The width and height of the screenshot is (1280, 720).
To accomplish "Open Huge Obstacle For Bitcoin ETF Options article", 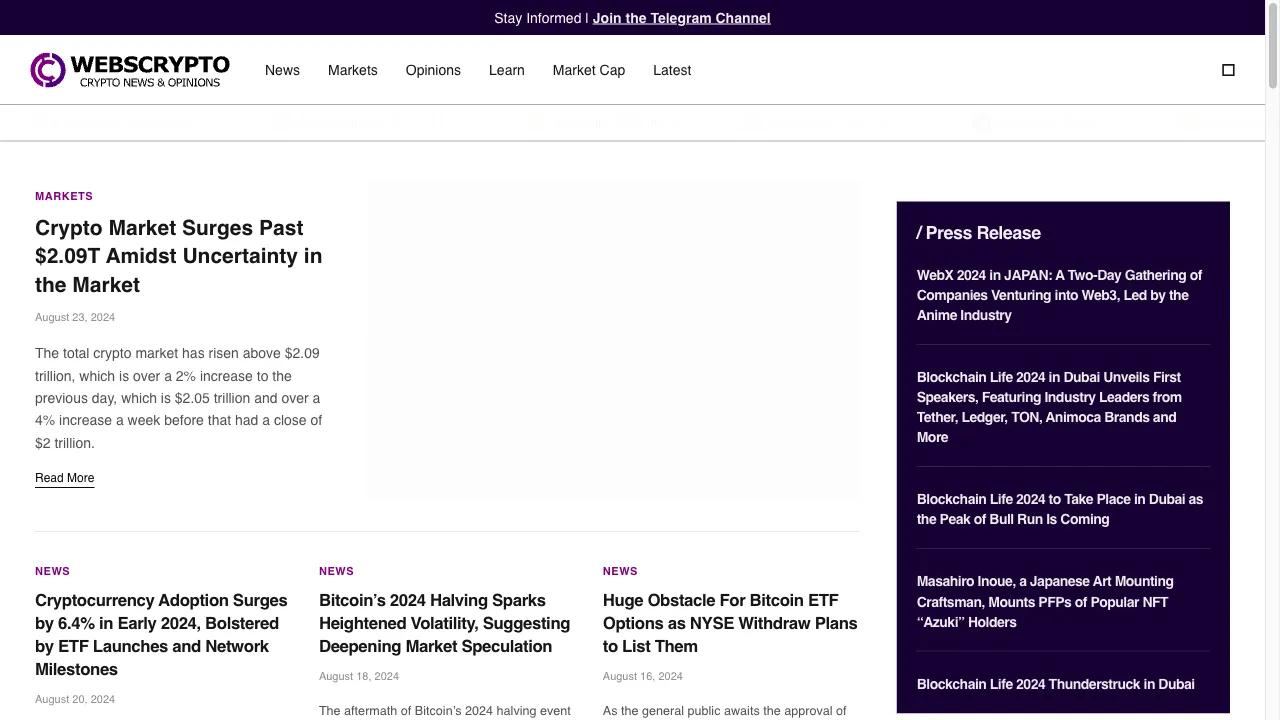I will point(730,623).
